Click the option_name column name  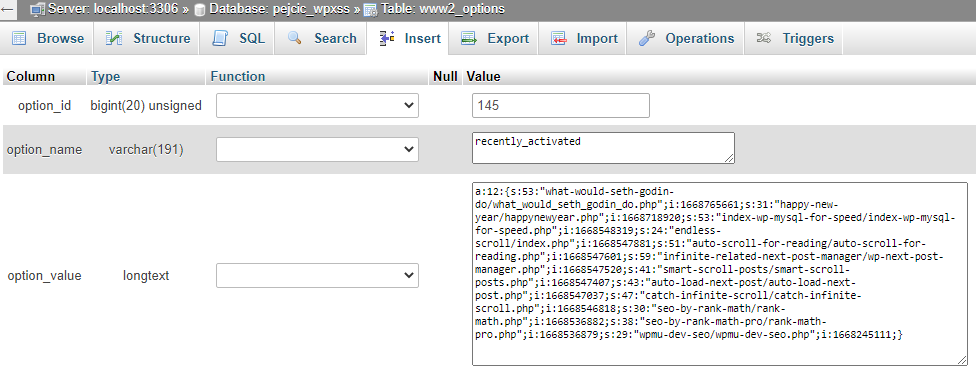coord(44,150)
